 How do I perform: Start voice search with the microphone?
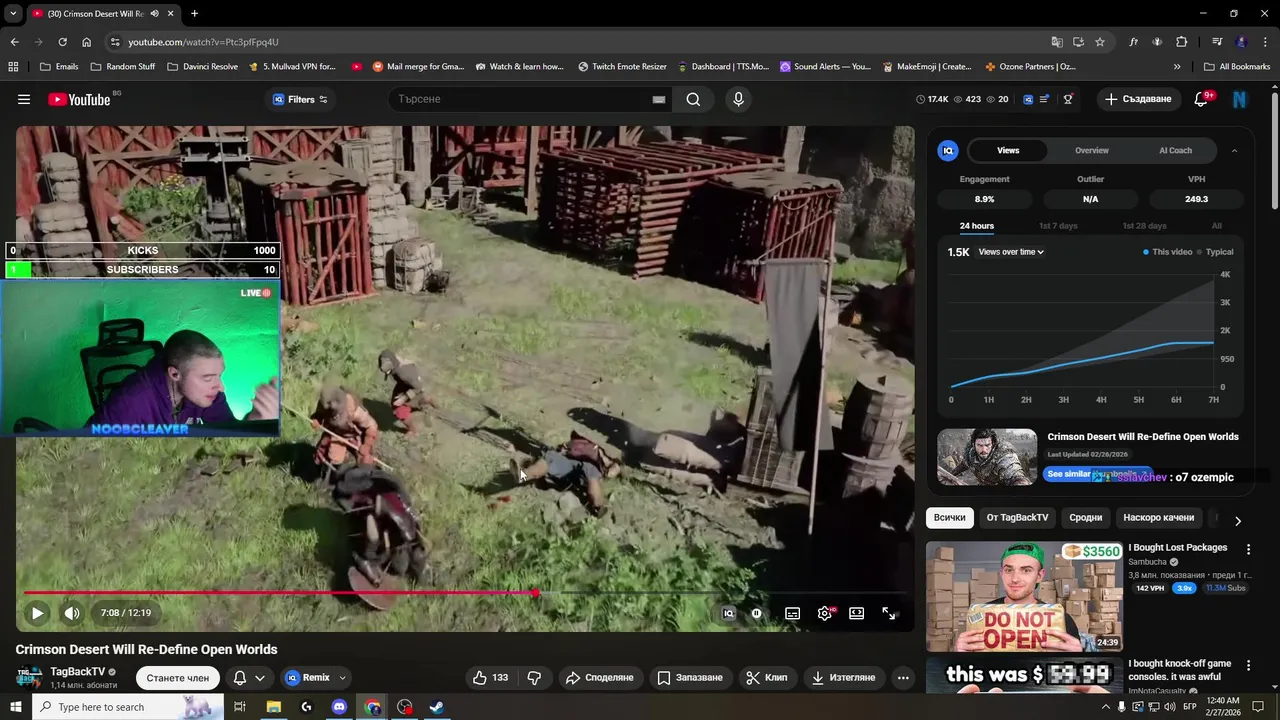point(738,99)
